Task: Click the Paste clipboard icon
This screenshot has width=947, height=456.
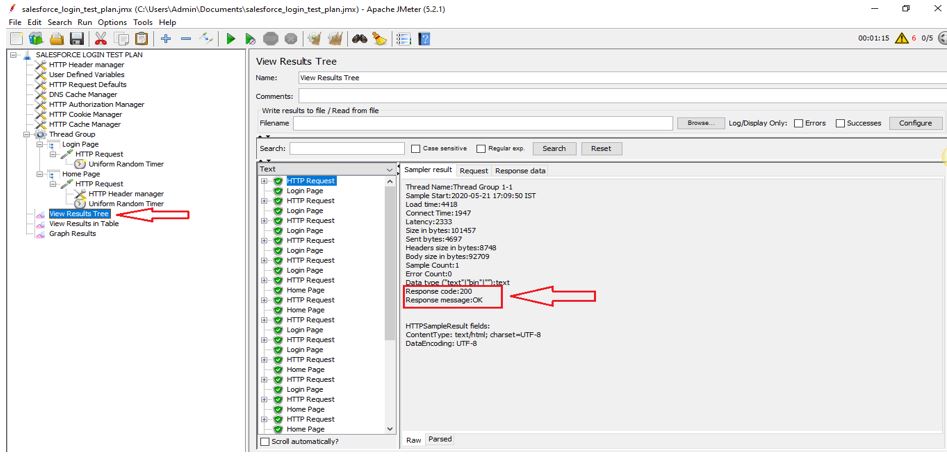Action: (x=141, y=39)
